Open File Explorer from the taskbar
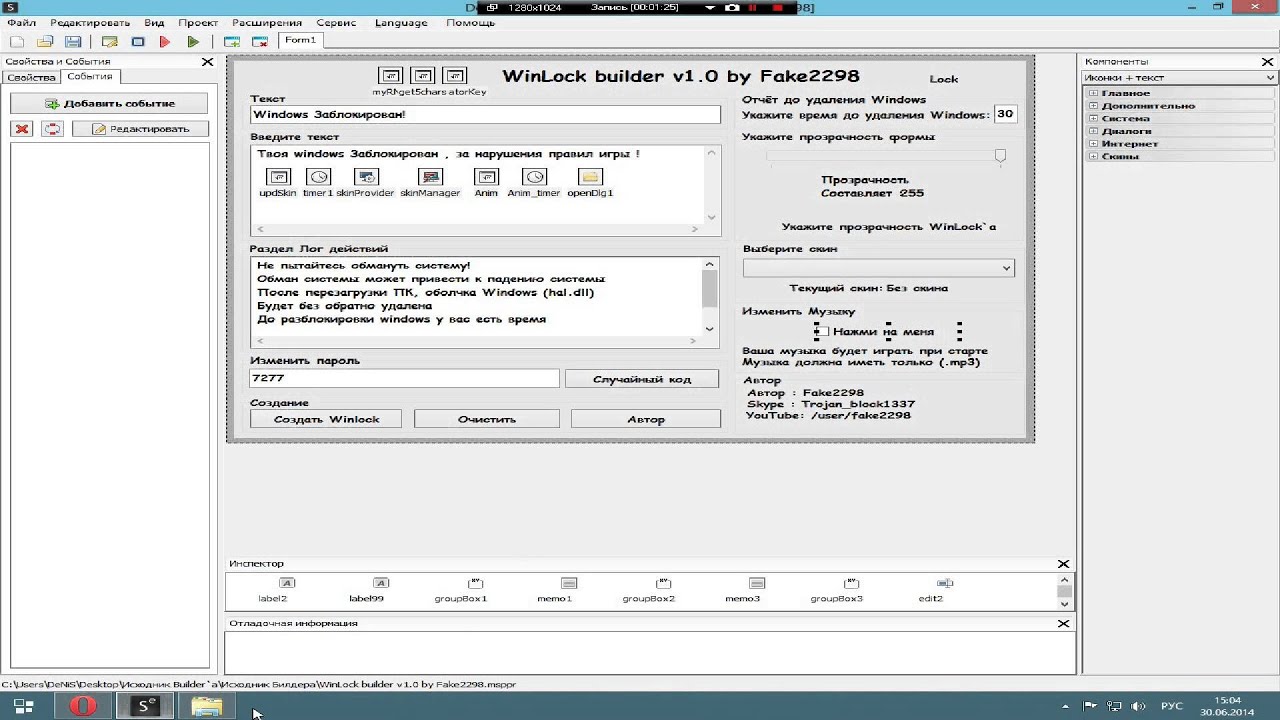 click(x=207, y=706)
